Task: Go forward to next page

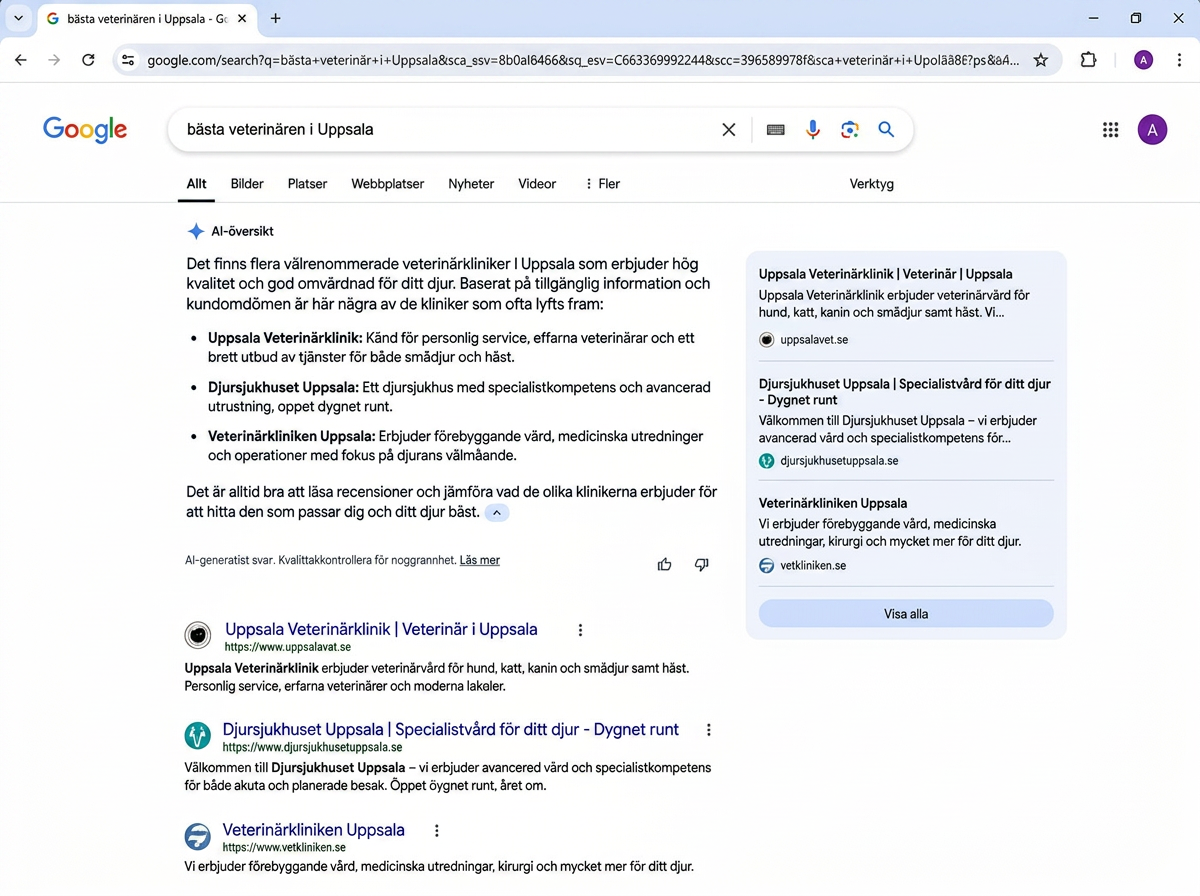Action: click(x=54, y=60)
